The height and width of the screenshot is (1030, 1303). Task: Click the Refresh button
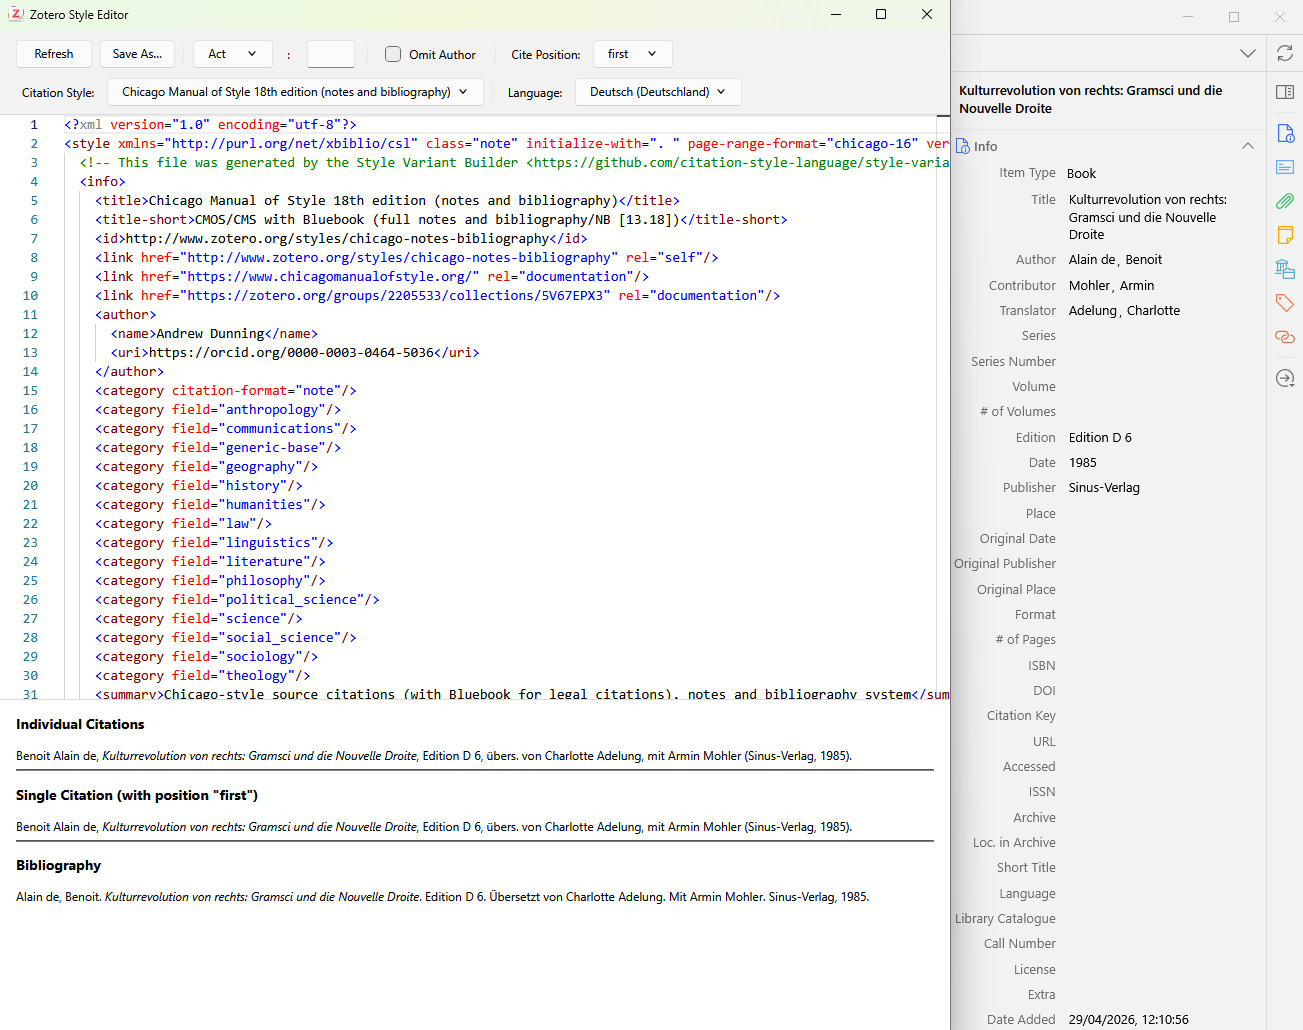pyautogui.click(x=54, y=54)
